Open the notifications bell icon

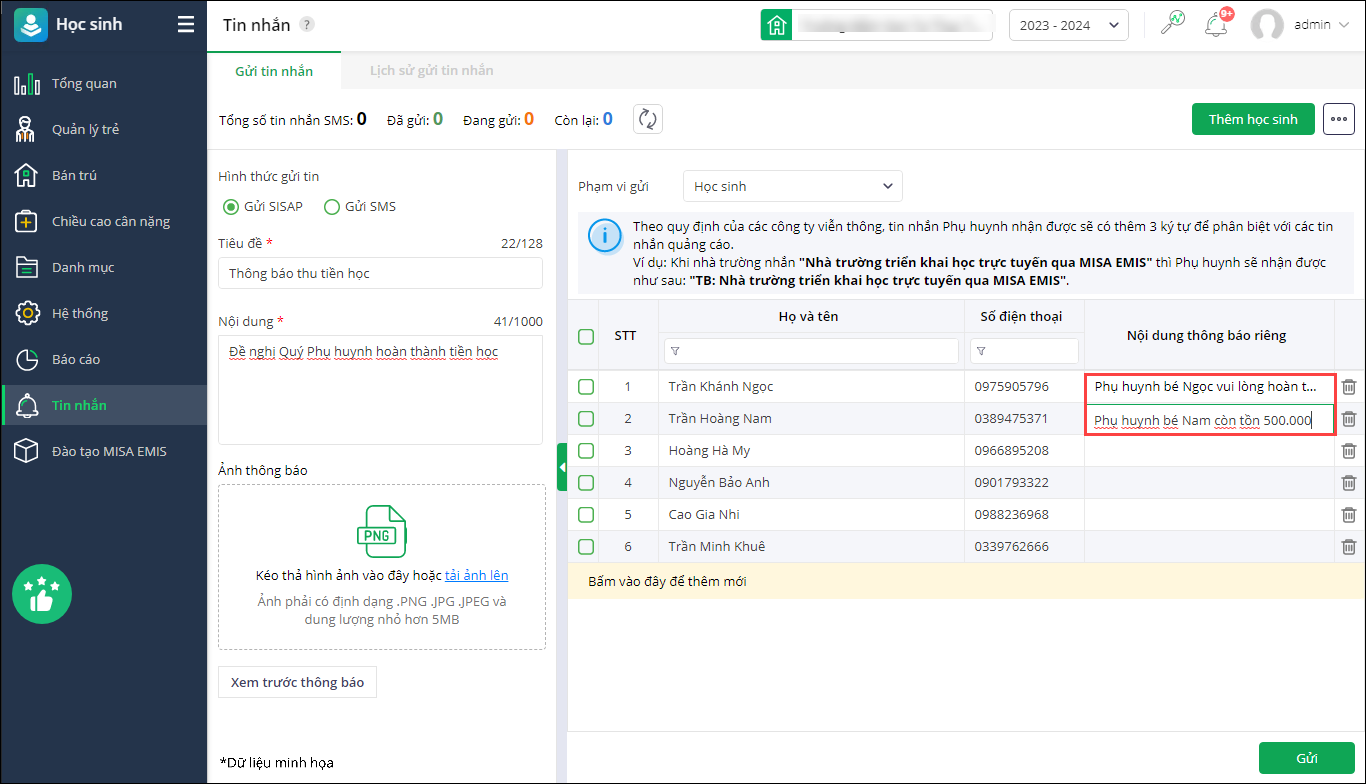[1217, 25]
